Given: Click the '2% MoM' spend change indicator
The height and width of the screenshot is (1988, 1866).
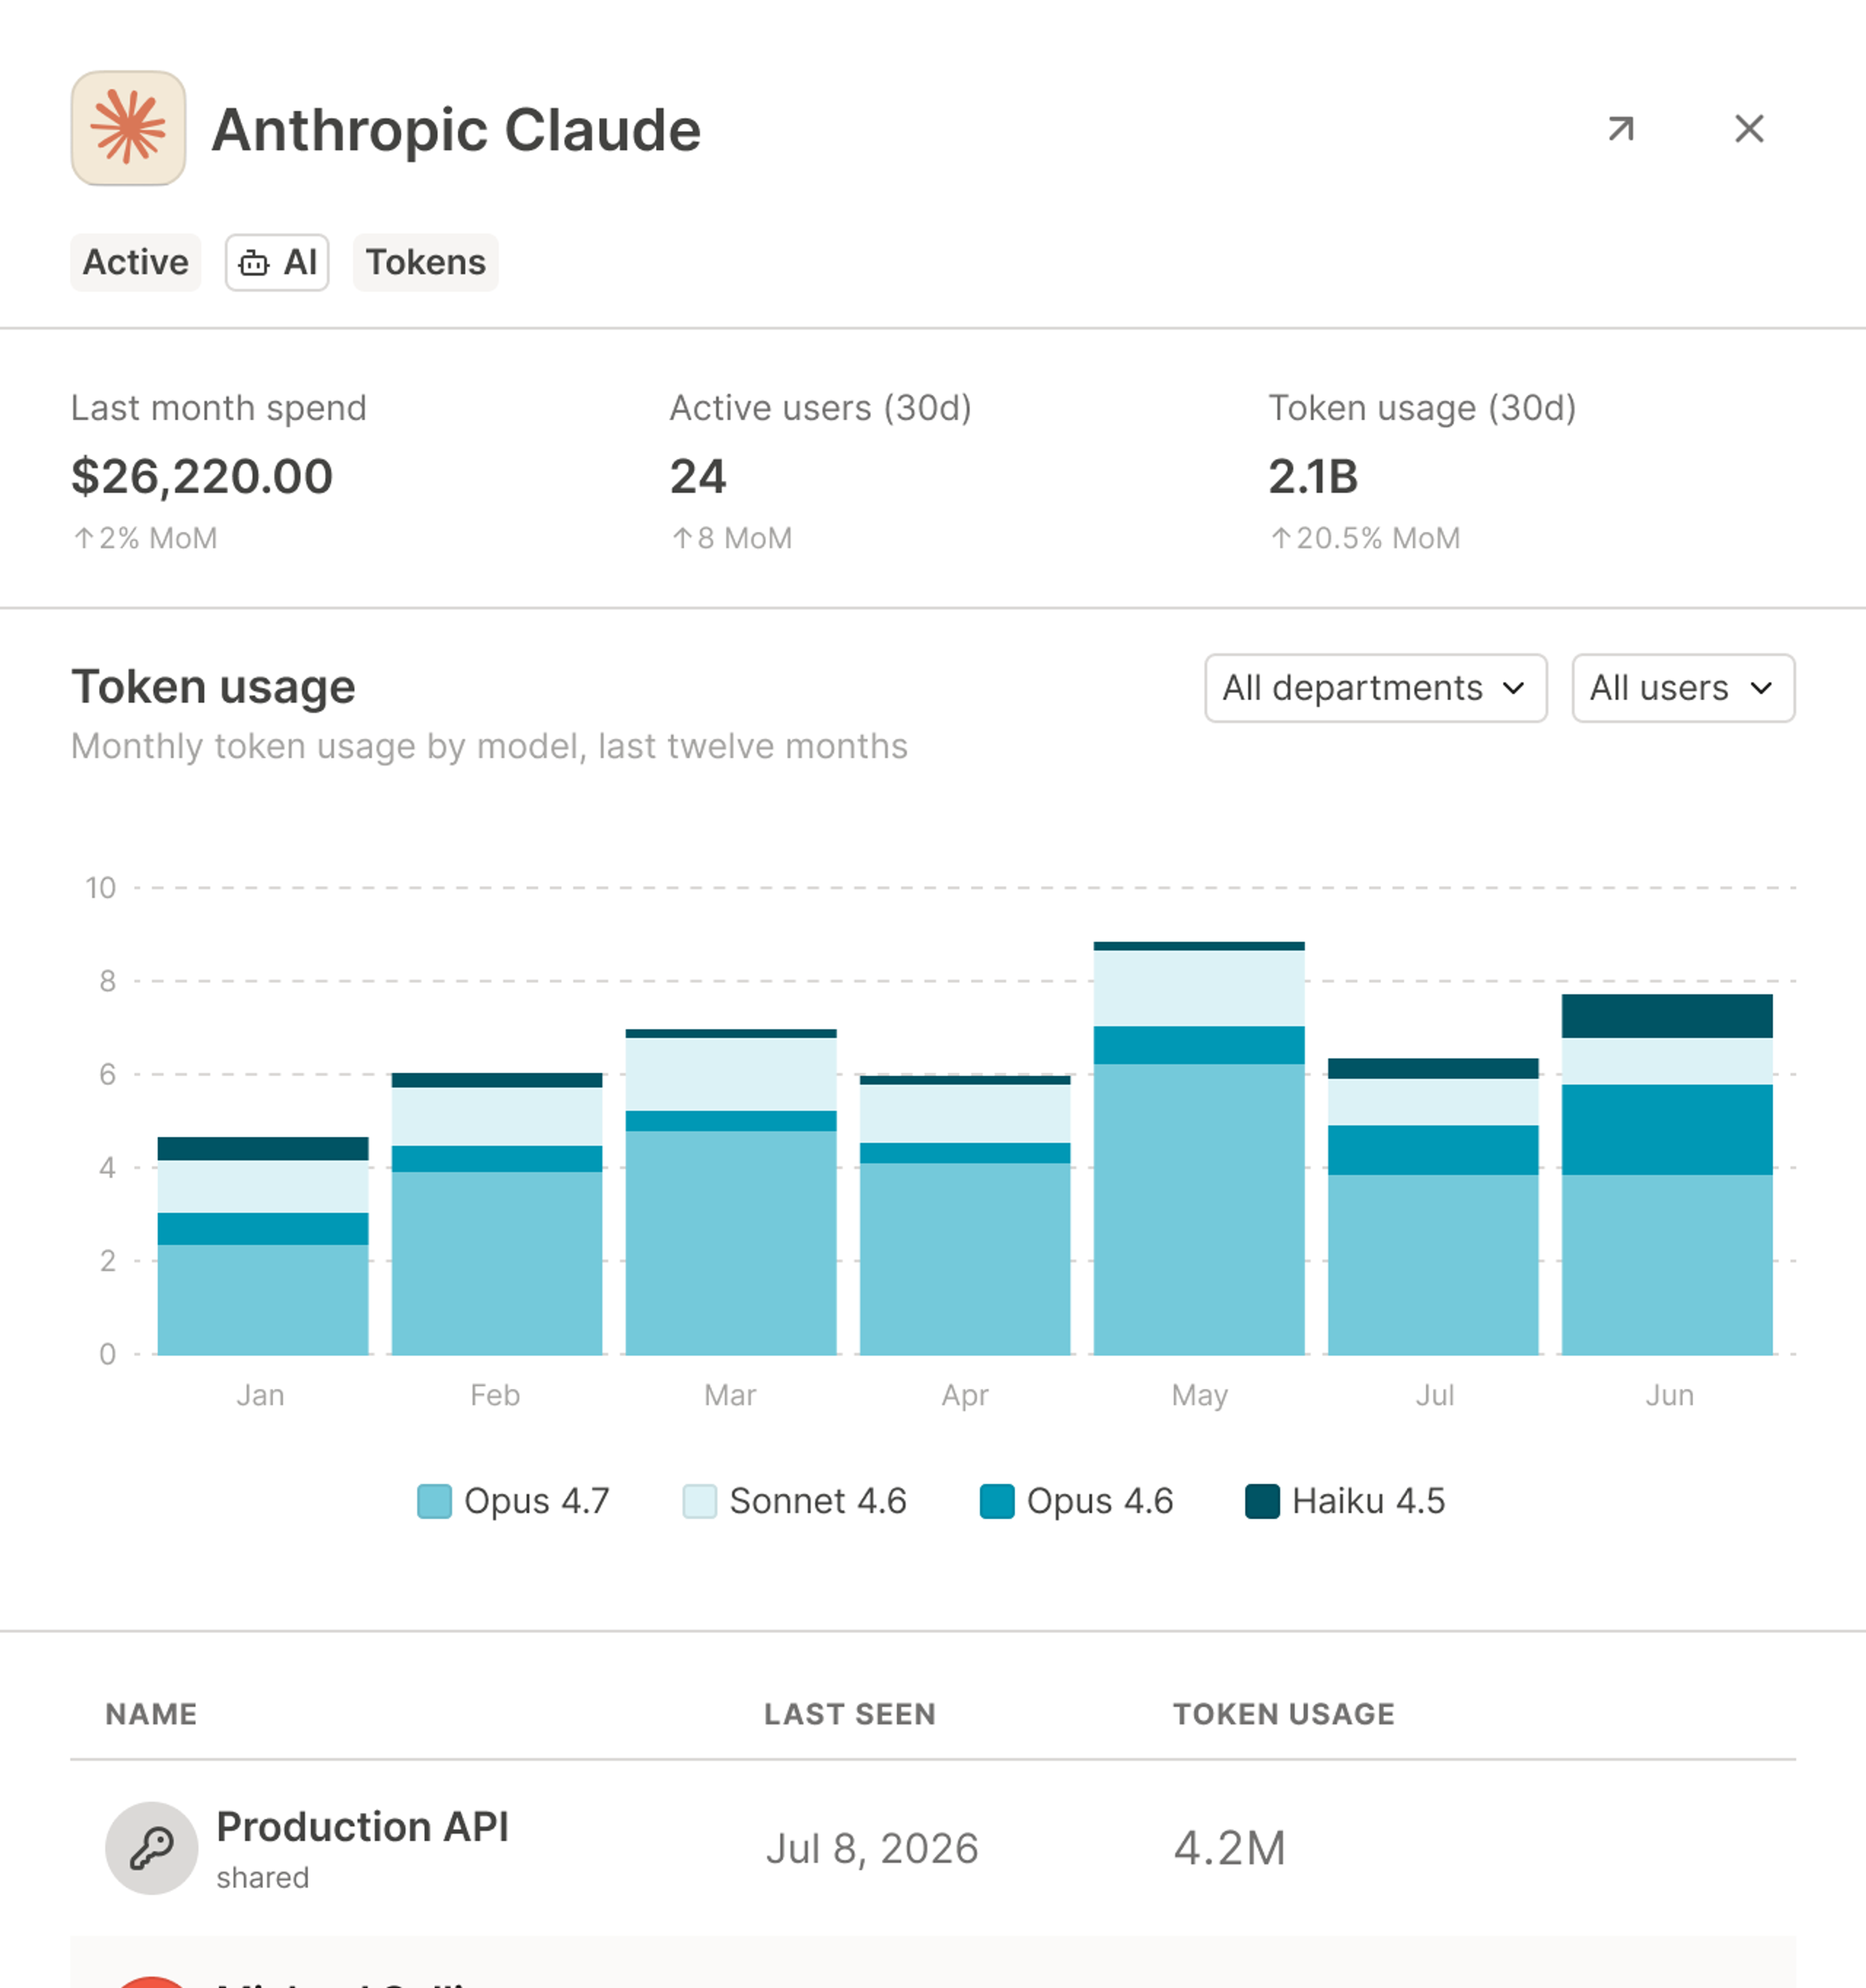Looking at the screenshot, I should pos(145,539).
